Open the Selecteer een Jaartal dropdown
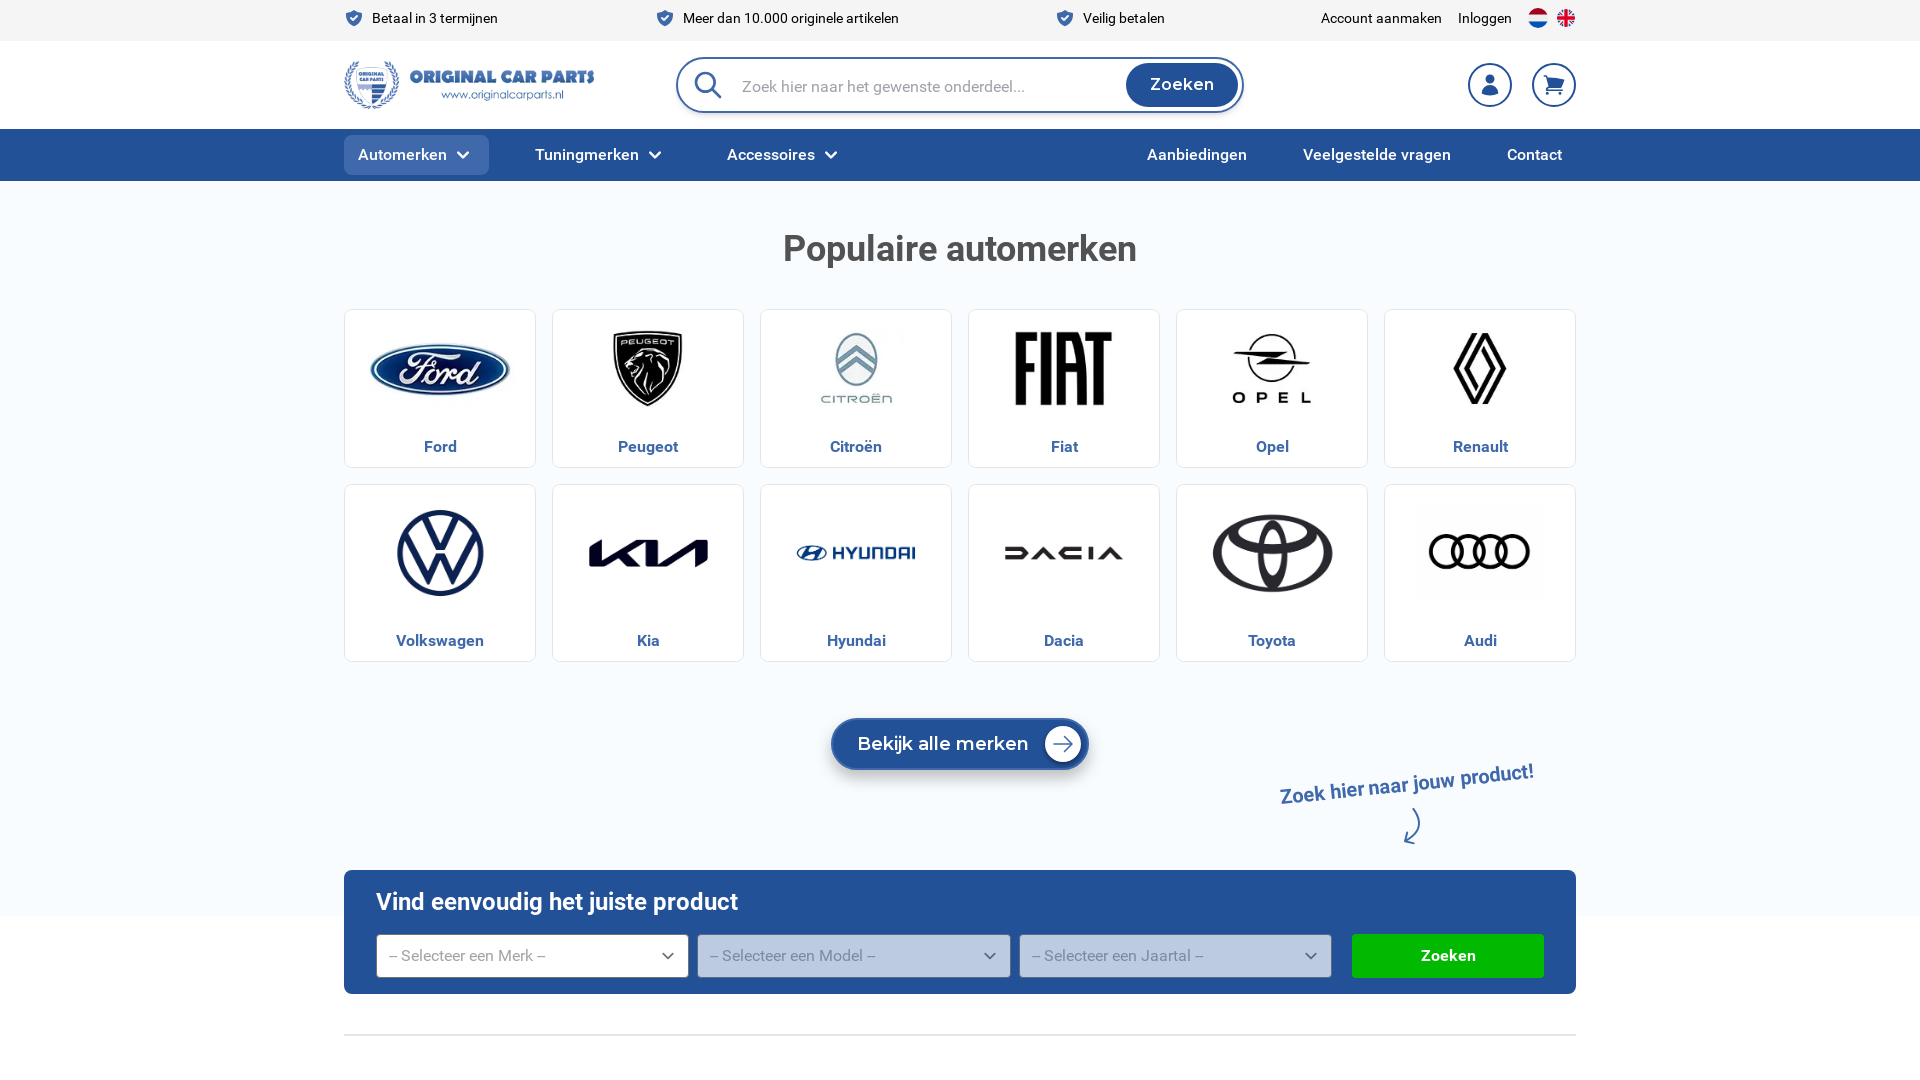This screenshot has width=1920, height=1080. pyautogui.click(x=1175, y=956)
